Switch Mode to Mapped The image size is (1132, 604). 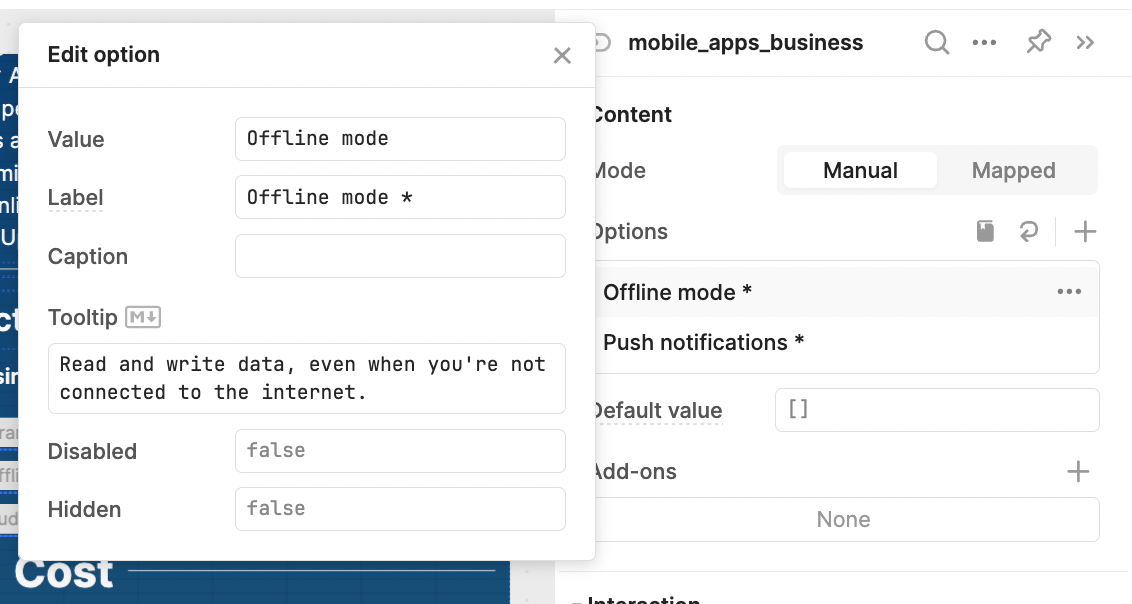1013,170
